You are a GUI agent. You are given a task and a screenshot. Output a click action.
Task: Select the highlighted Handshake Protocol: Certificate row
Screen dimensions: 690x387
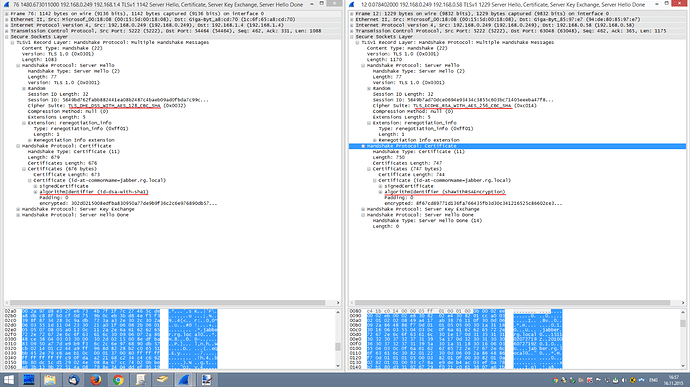click(x=517, y=146)
